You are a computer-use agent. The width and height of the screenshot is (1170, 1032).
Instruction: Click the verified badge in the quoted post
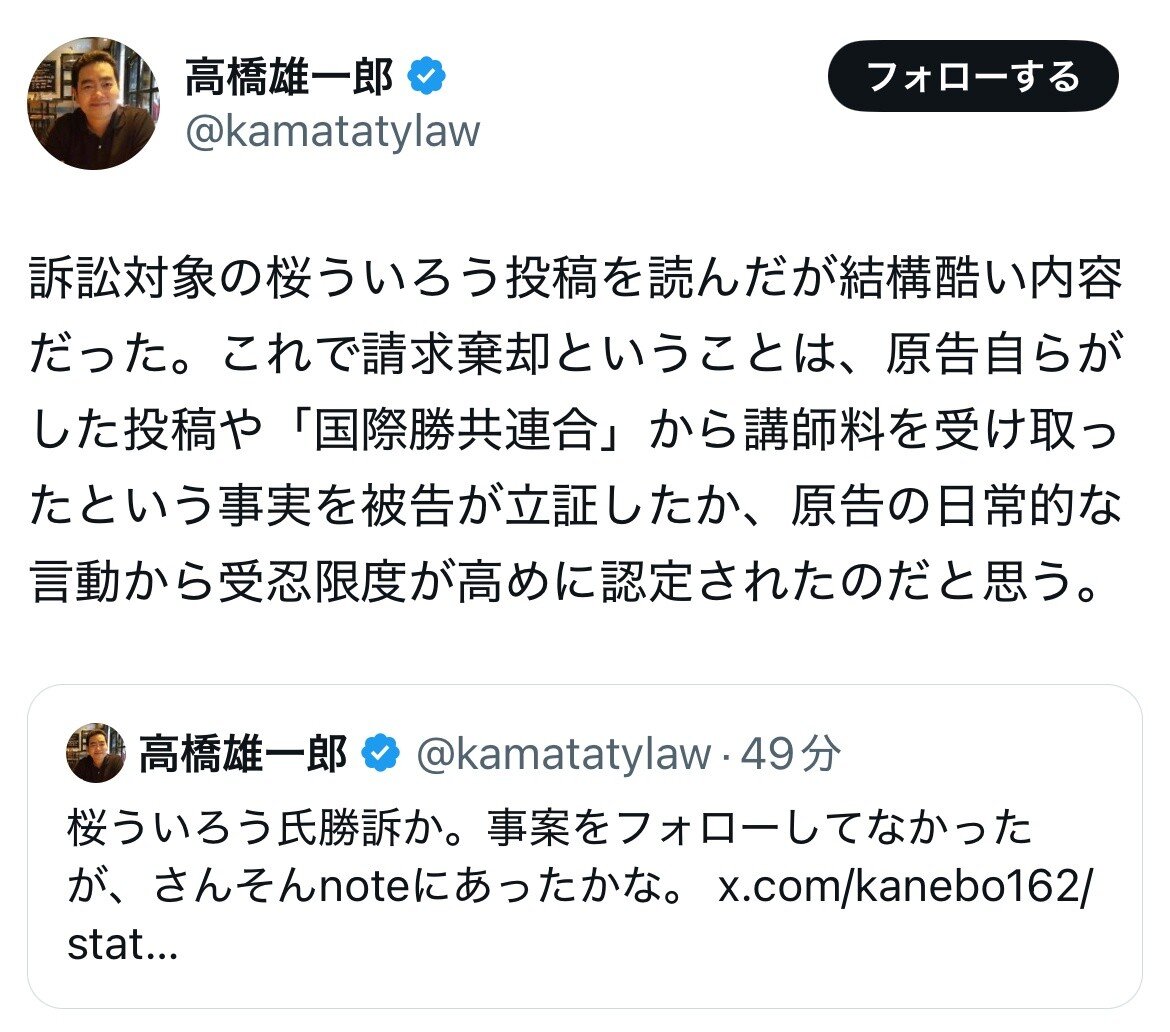[381, 753]
